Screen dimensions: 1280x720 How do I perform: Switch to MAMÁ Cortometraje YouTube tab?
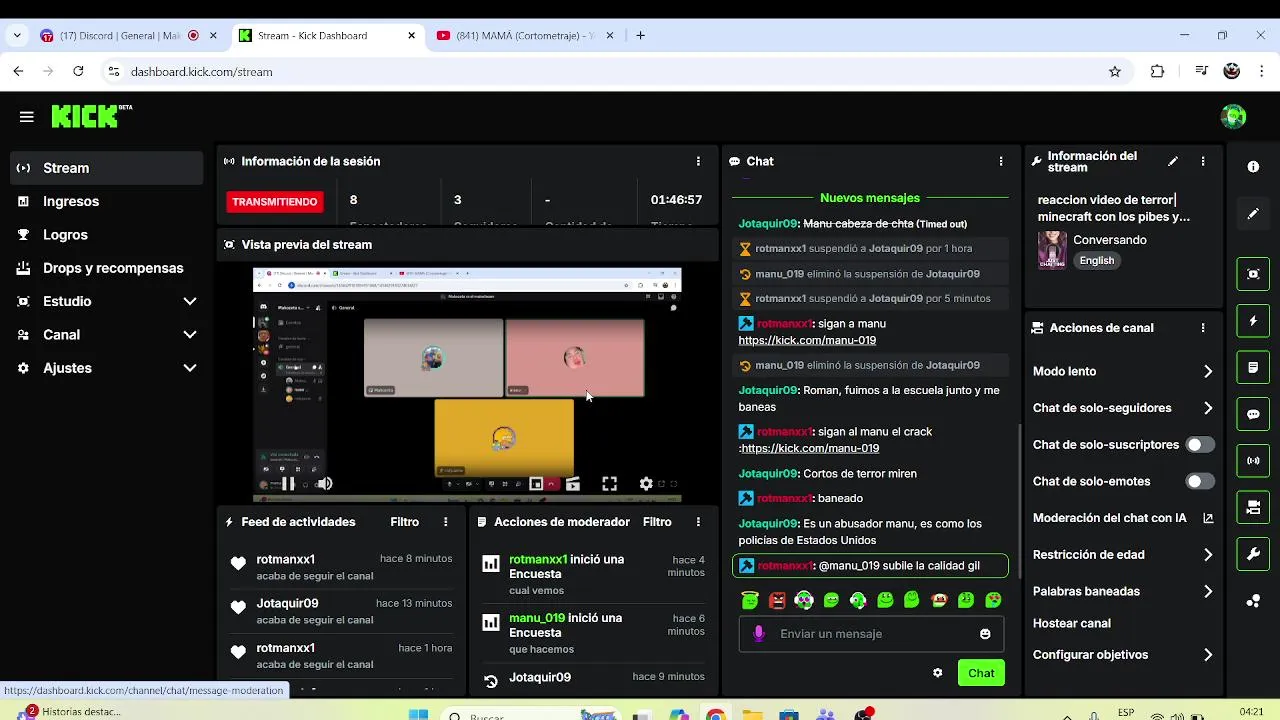click(x=526, y=35)
